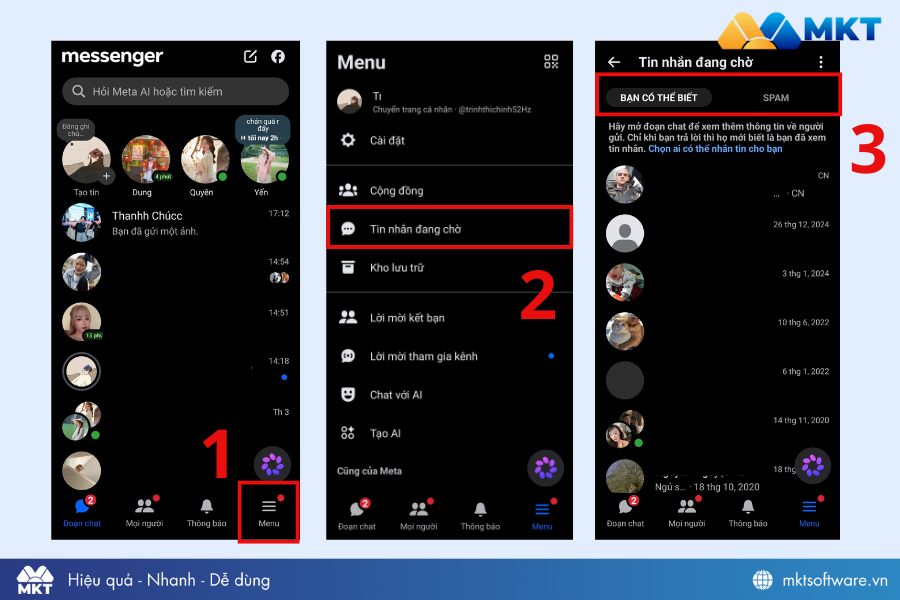Open request dated 26 thg 12, 2024
This screenshot has width=900, height=600.
point(717,233)
